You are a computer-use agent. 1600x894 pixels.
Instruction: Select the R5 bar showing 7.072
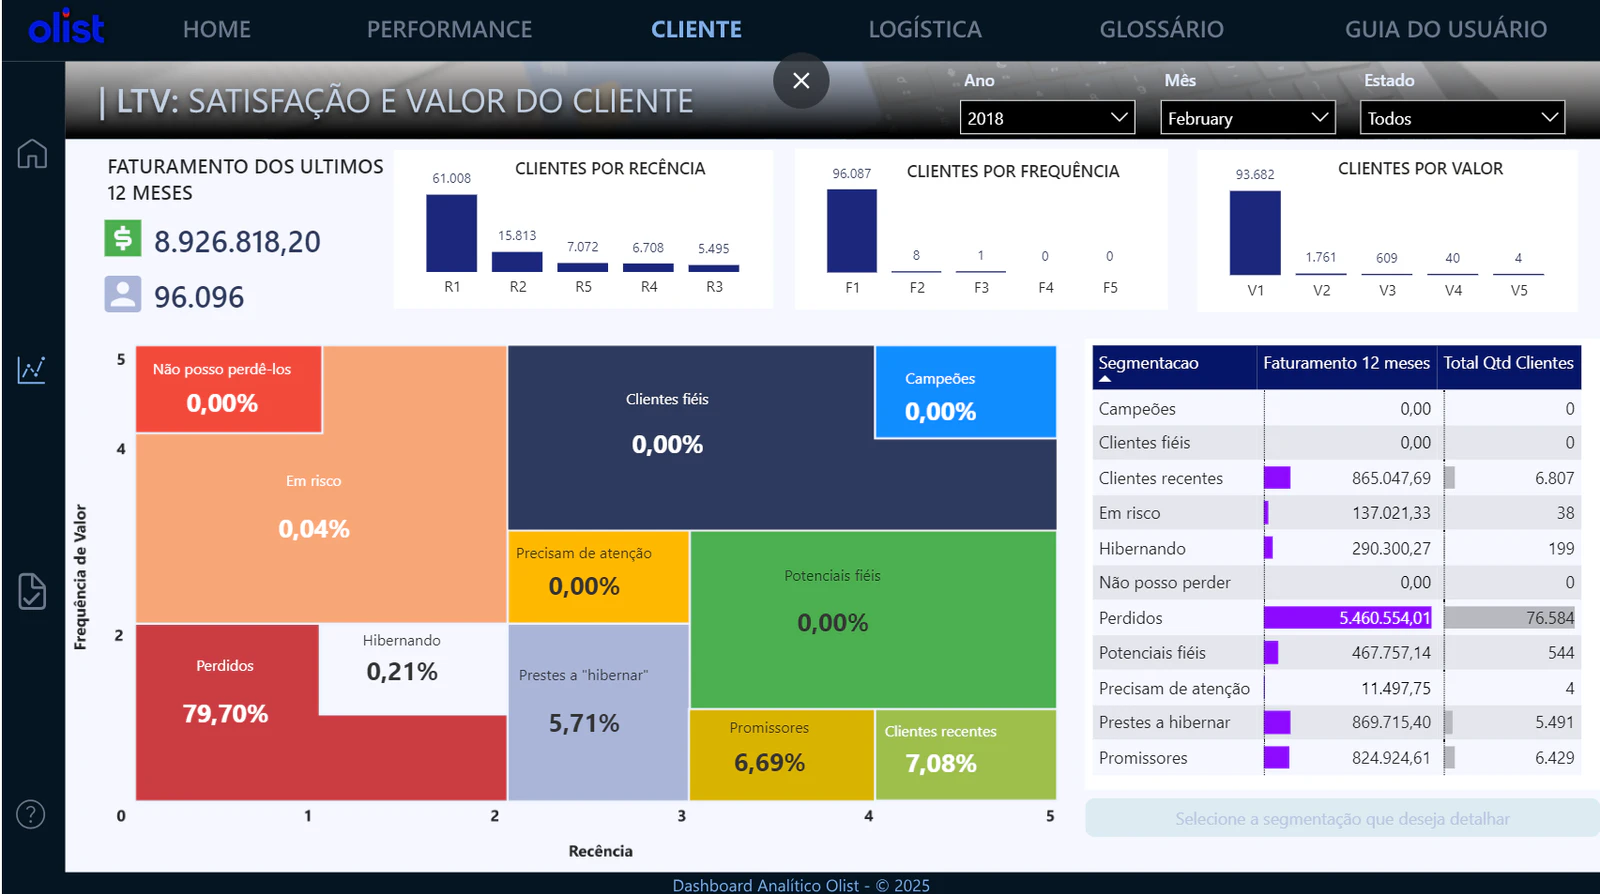pos(583,267)
